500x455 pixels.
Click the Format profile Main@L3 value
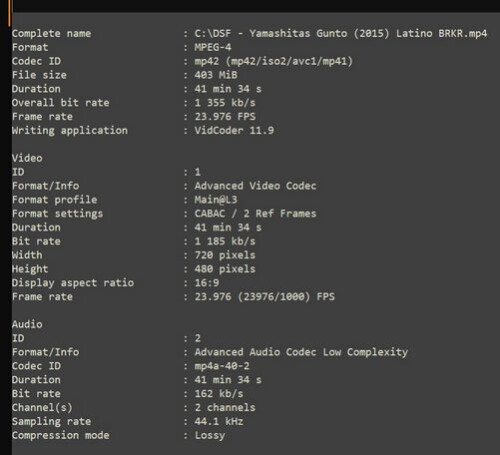(x=216, y=200)
